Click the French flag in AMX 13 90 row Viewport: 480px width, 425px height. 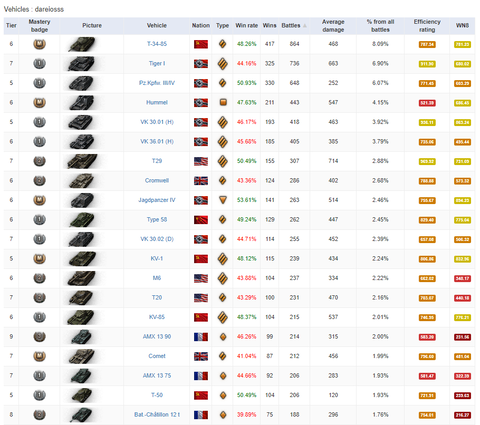click(201, 337)
